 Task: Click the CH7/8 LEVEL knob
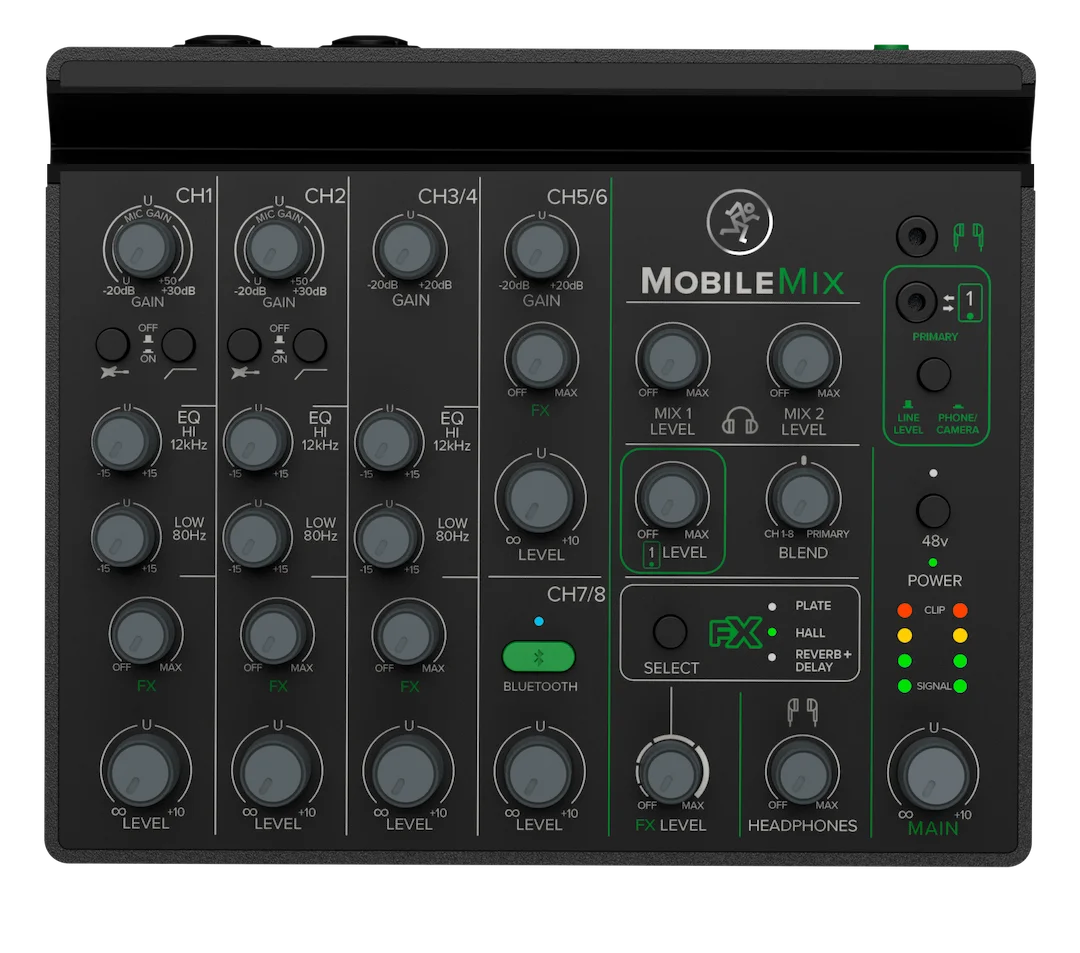(539, 769)
